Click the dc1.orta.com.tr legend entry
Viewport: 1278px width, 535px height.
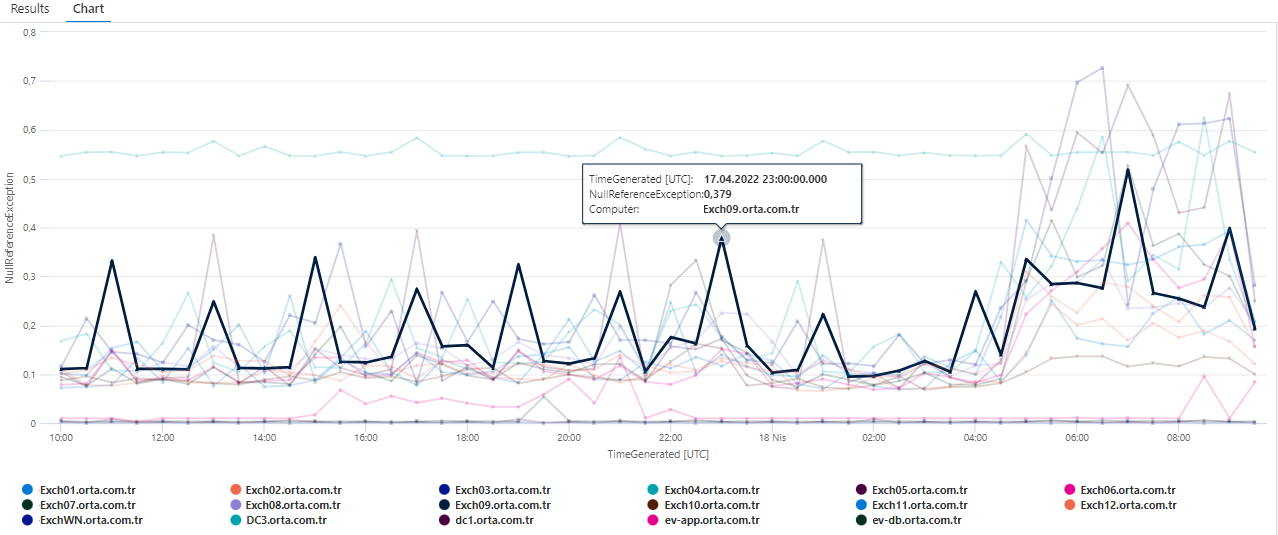click(487, 520)
